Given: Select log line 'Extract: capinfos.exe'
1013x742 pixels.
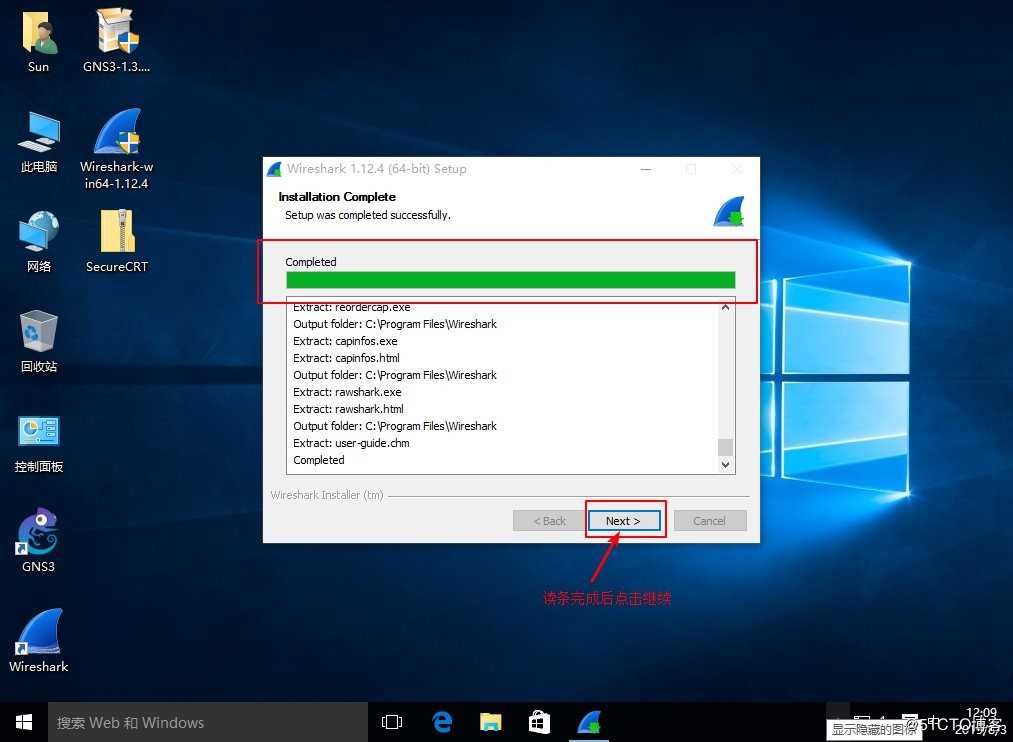Looking at the screenshot, I should (345, 341).
